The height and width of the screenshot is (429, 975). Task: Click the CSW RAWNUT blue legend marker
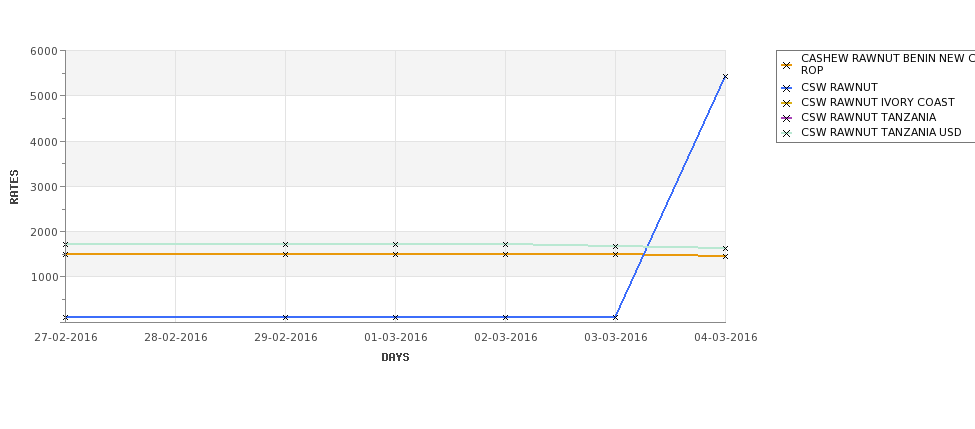pos(787,88)
